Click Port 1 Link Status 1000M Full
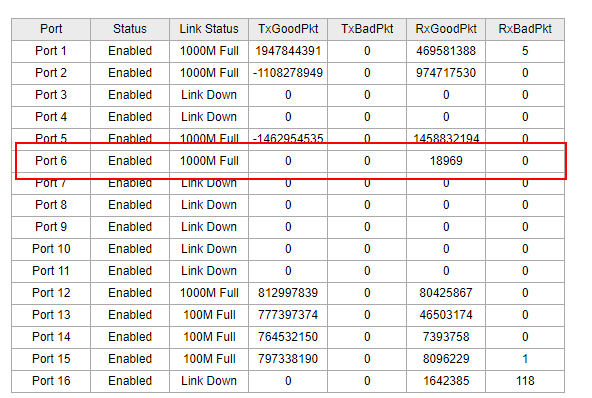 pyautogui.click(x=209, y=51)
